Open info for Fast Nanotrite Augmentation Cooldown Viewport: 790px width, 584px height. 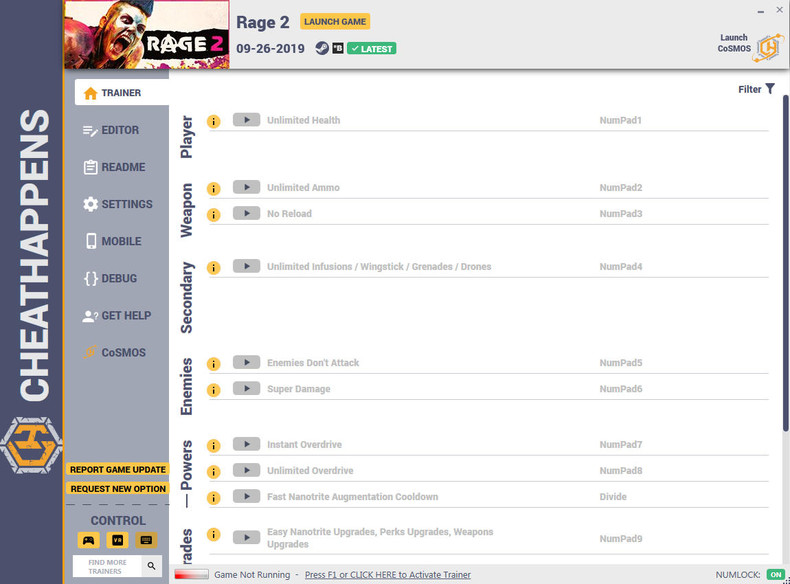coord(214,498)
